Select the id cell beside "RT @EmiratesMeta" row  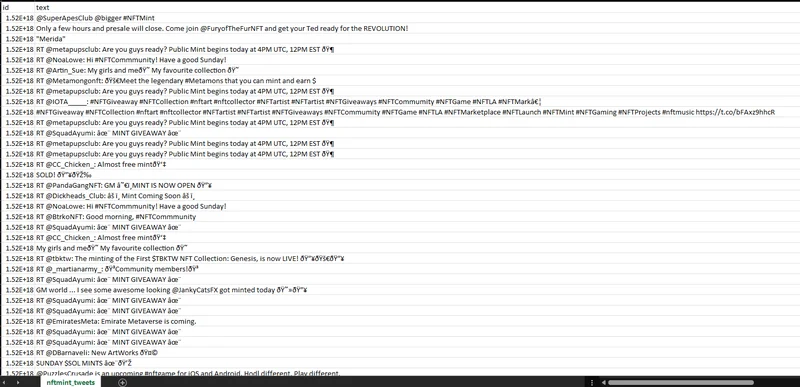click(x=18, y=321)
